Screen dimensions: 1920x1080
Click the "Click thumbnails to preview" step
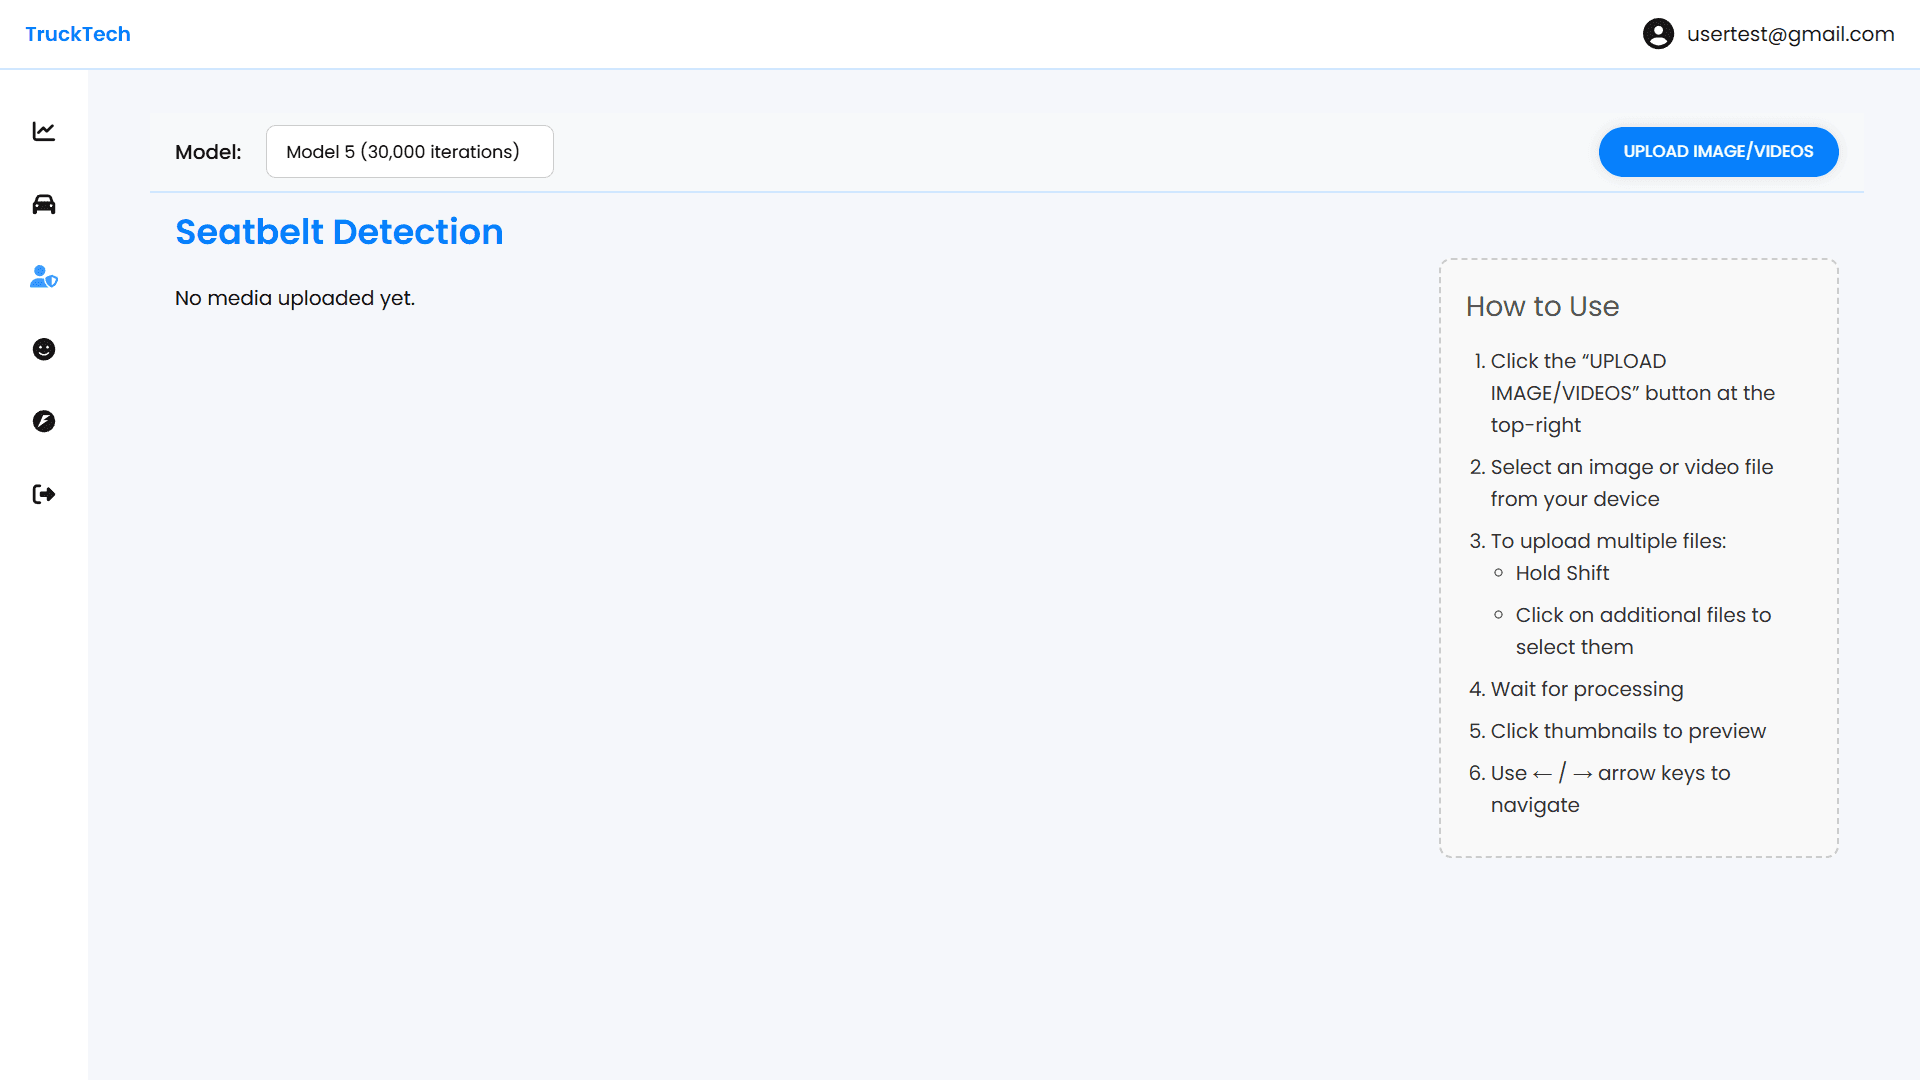[1628, 731]
